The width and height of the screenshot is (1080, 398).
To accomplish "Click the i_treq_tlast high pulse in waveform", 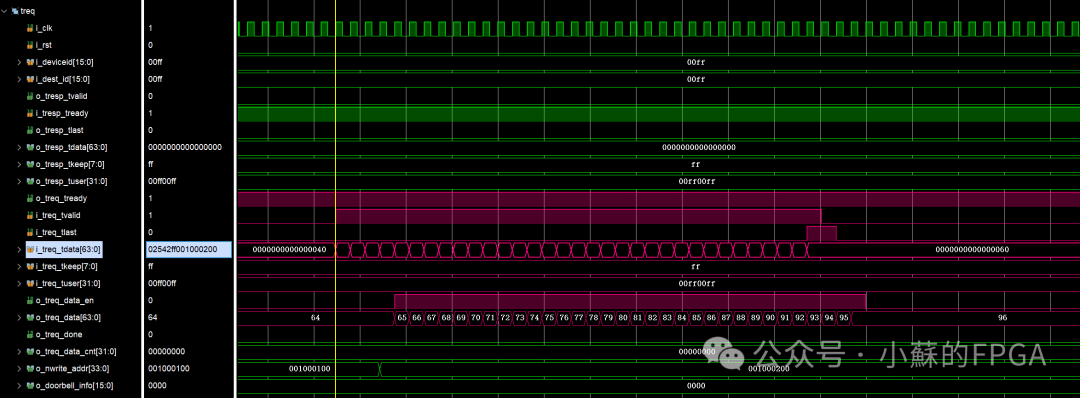I will pos(822,232).
